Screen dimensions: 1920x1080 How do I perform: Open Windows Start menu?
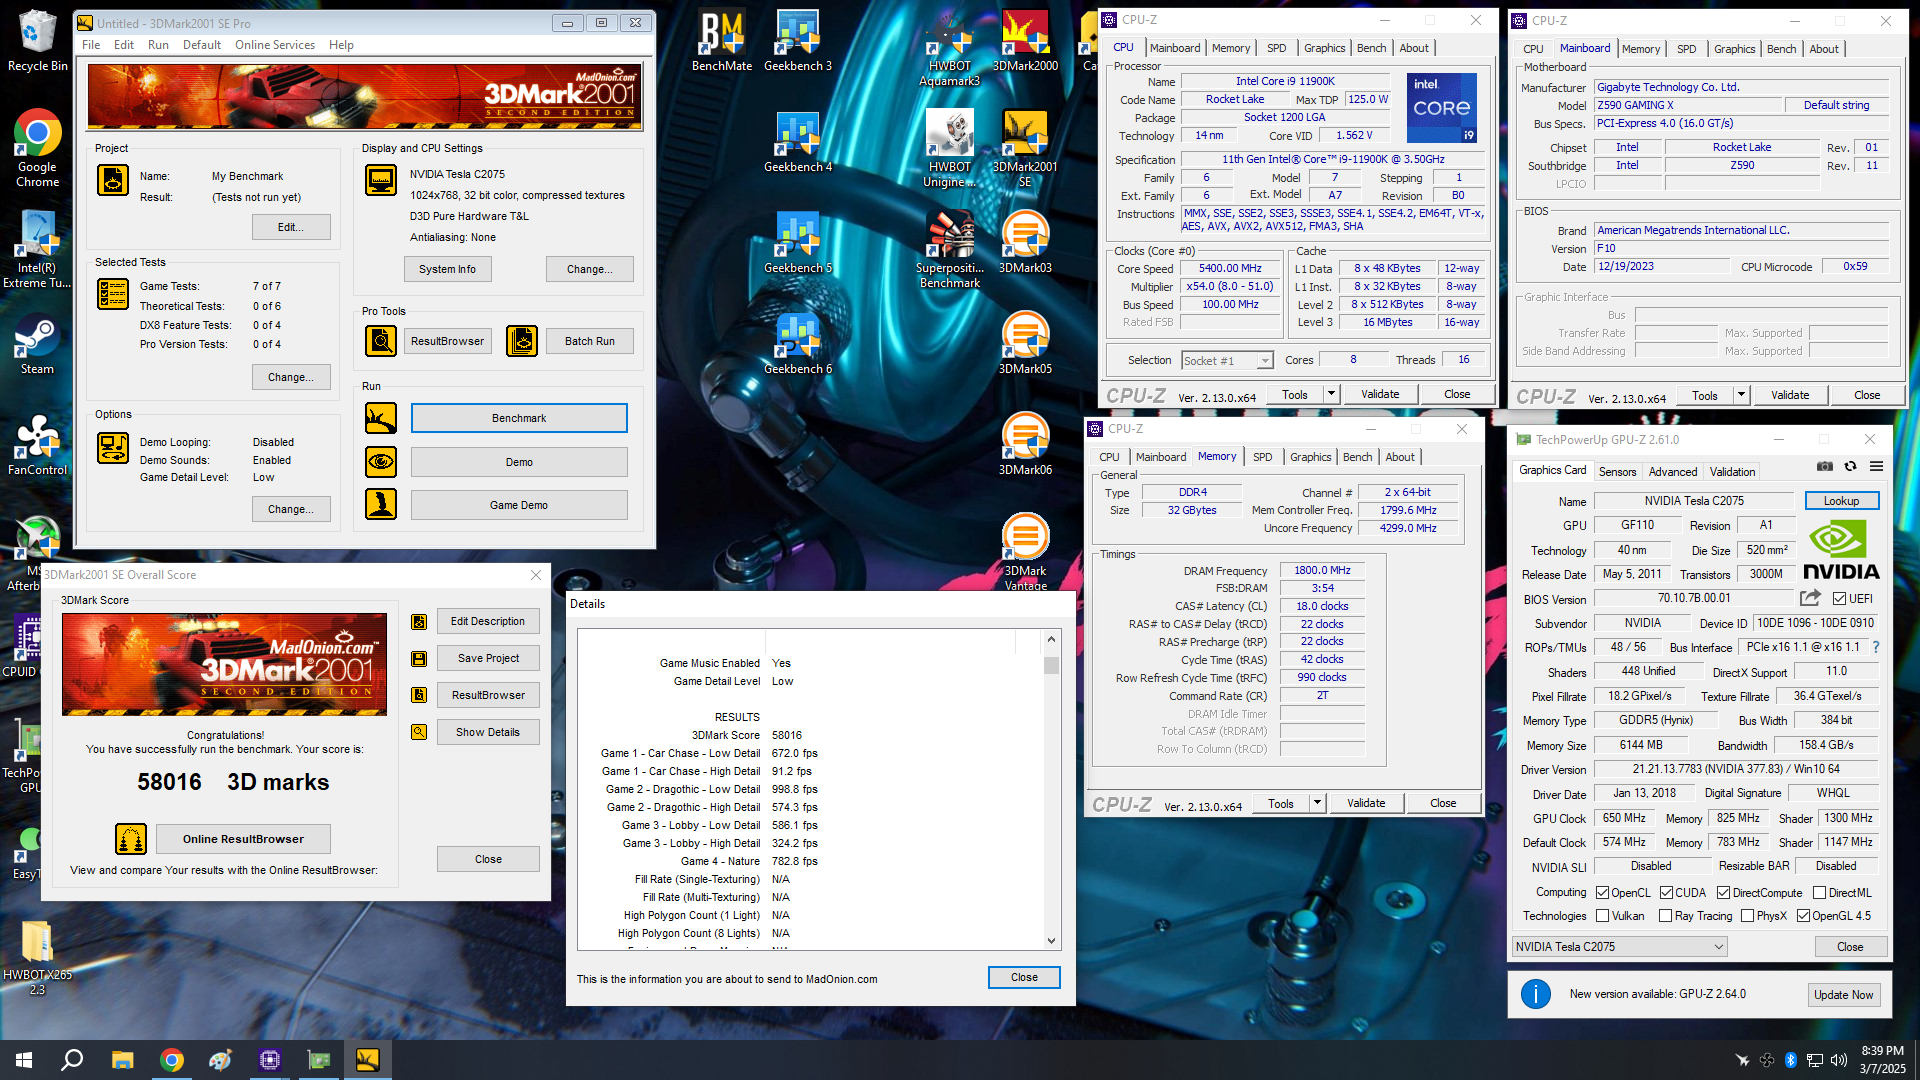pos(24,1060)
